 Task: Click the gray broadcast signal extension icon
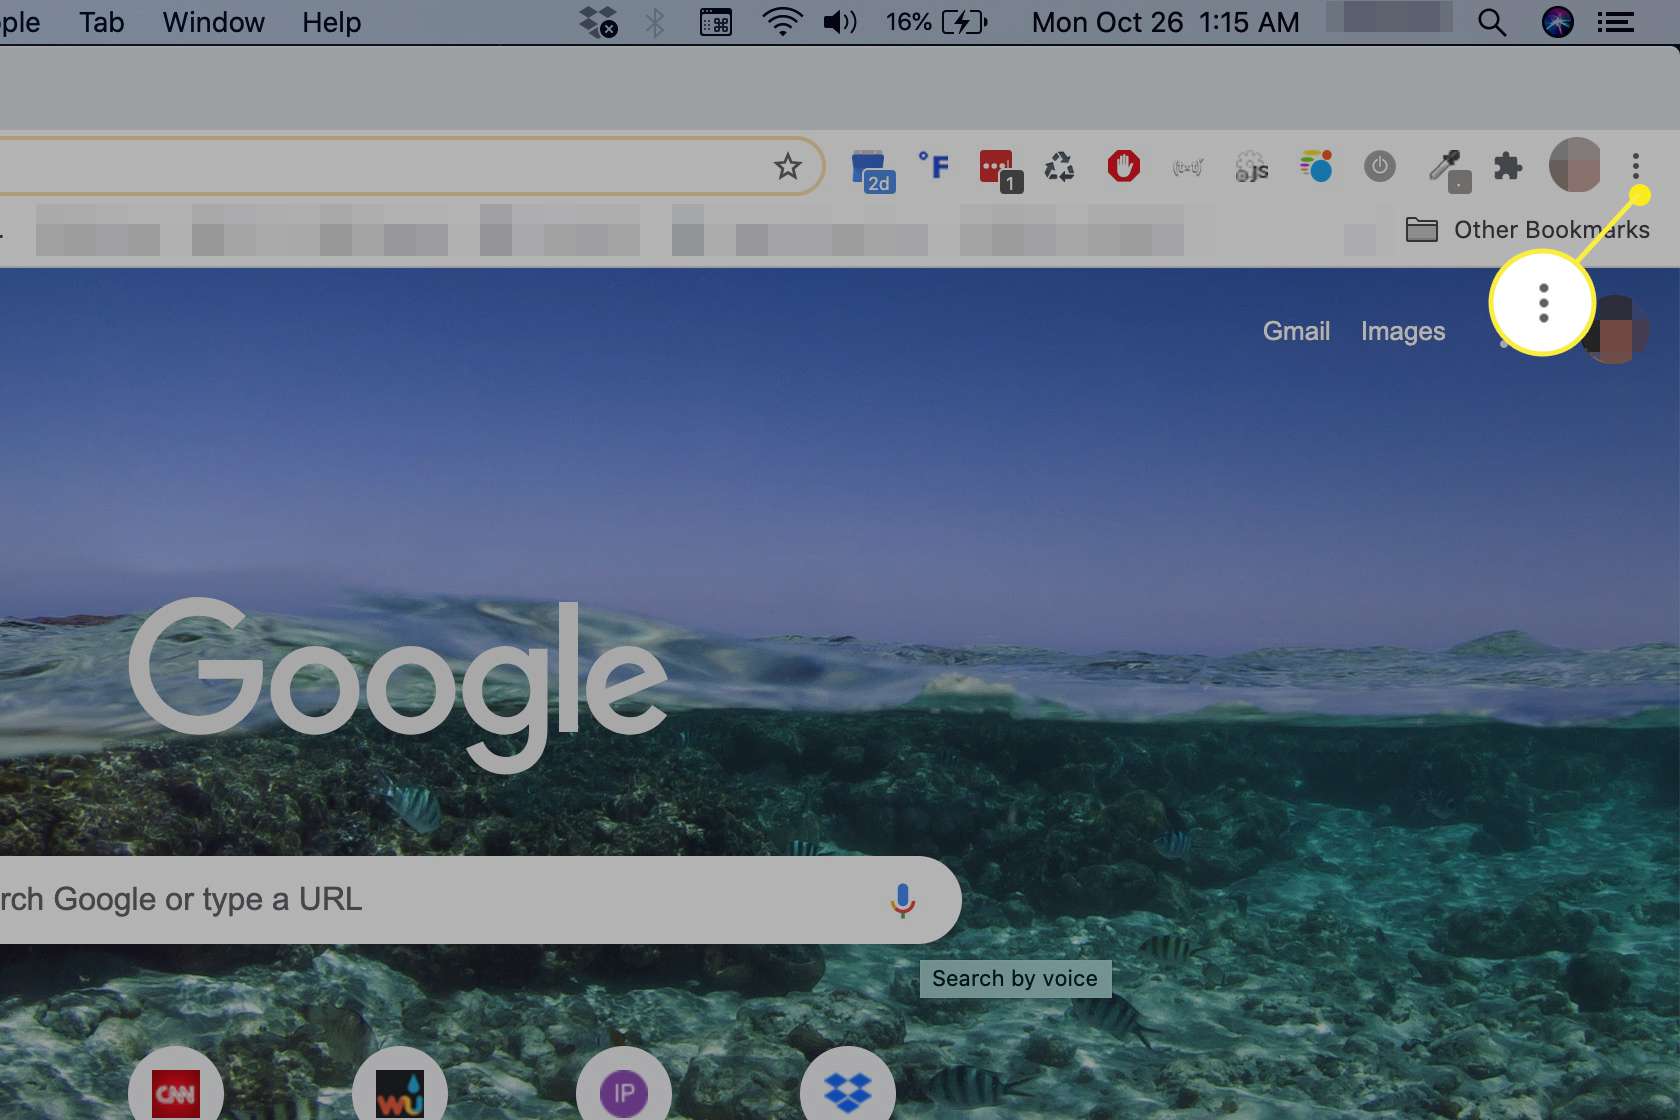click(x=1188, y=167)
